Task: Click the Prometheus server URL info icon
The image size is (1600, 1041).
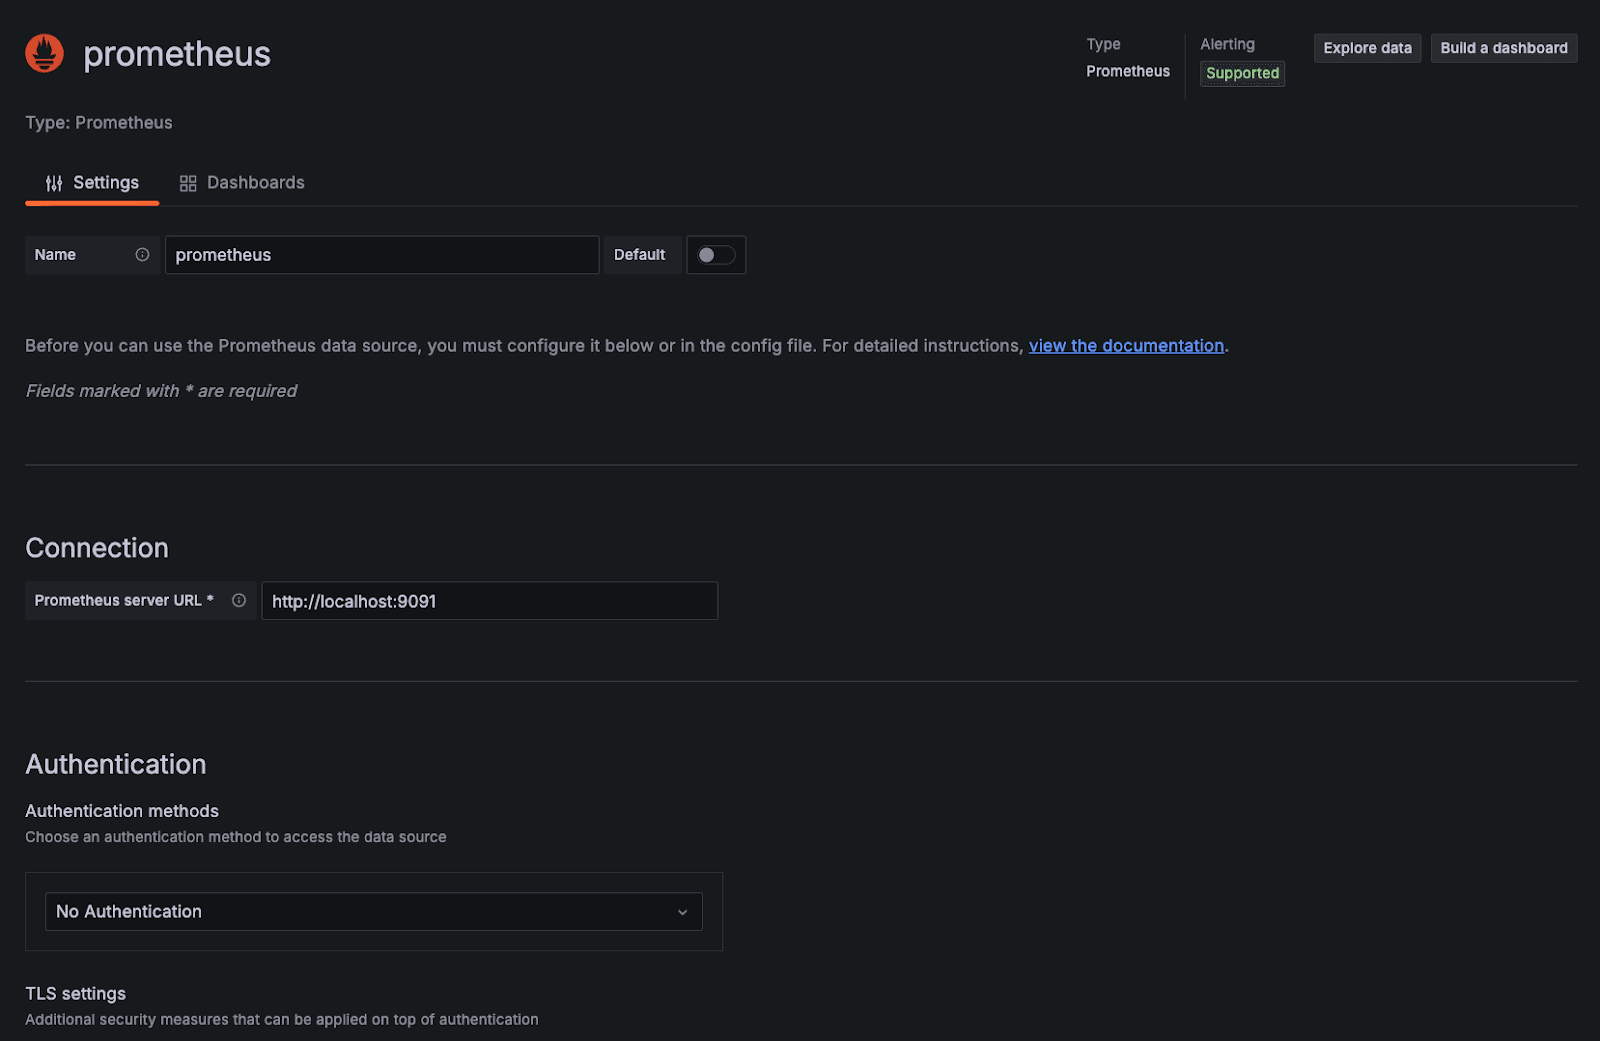Action: coord(239,601)
